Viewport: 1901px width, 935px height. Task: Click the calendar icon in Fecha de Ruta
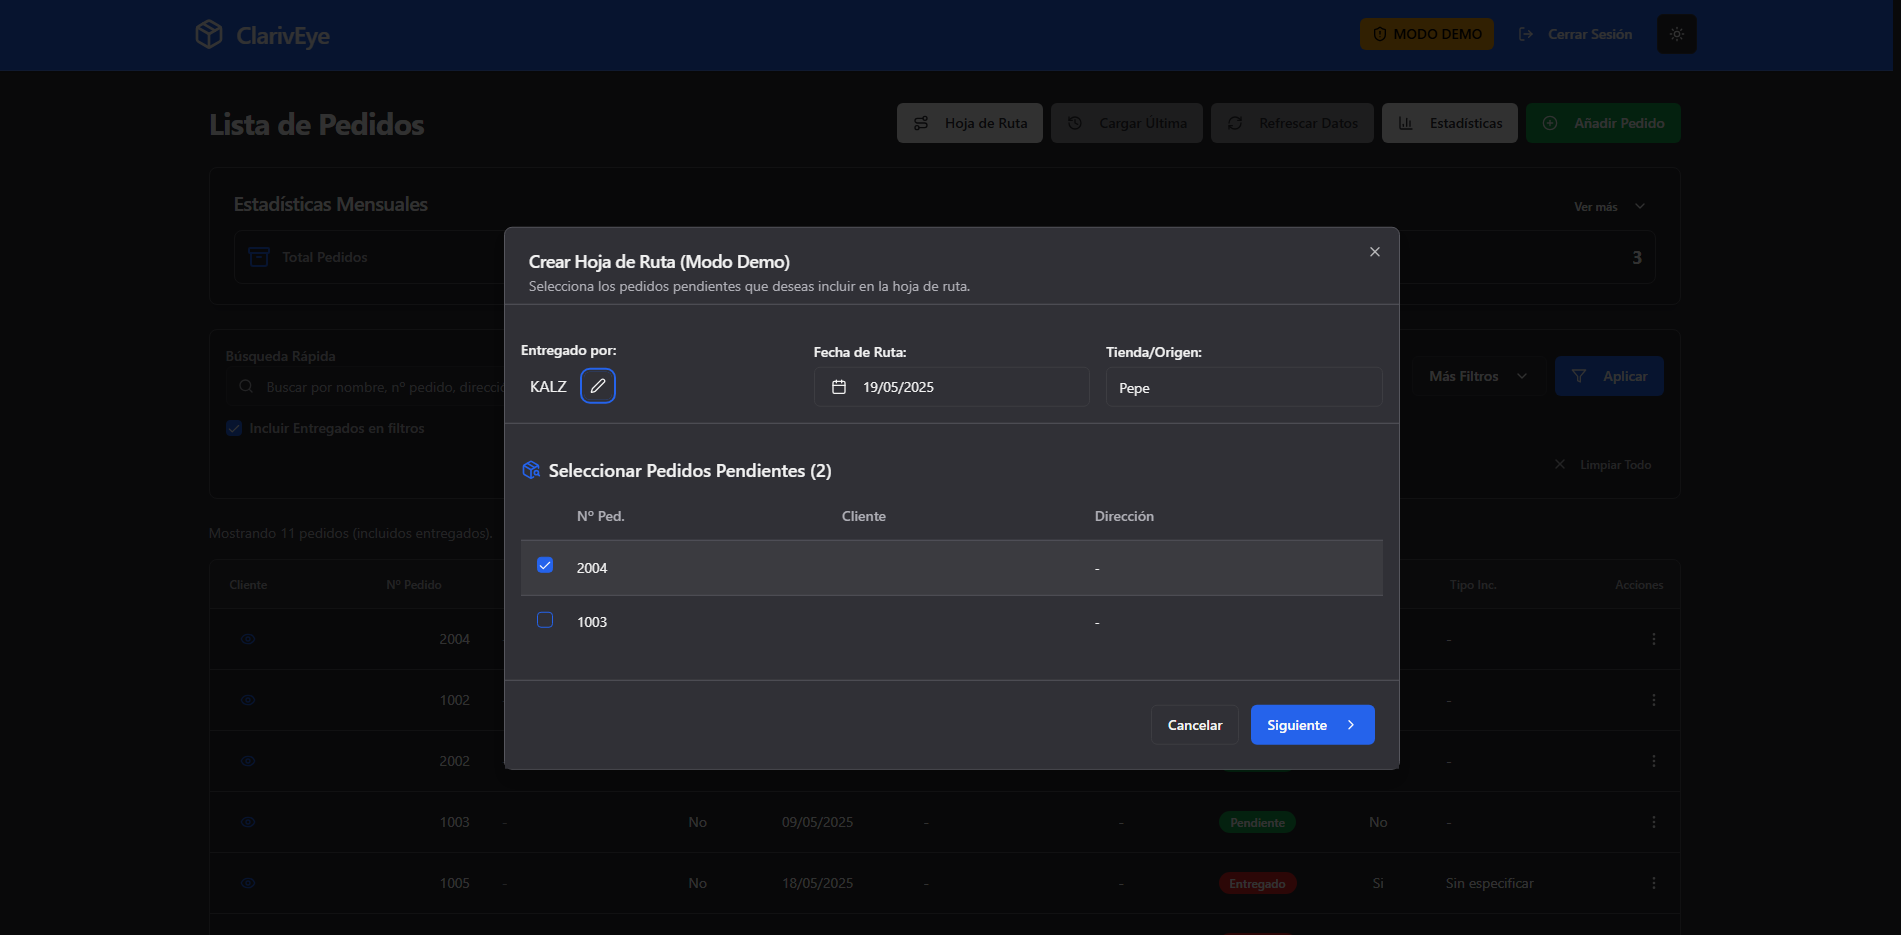point(839,387)
